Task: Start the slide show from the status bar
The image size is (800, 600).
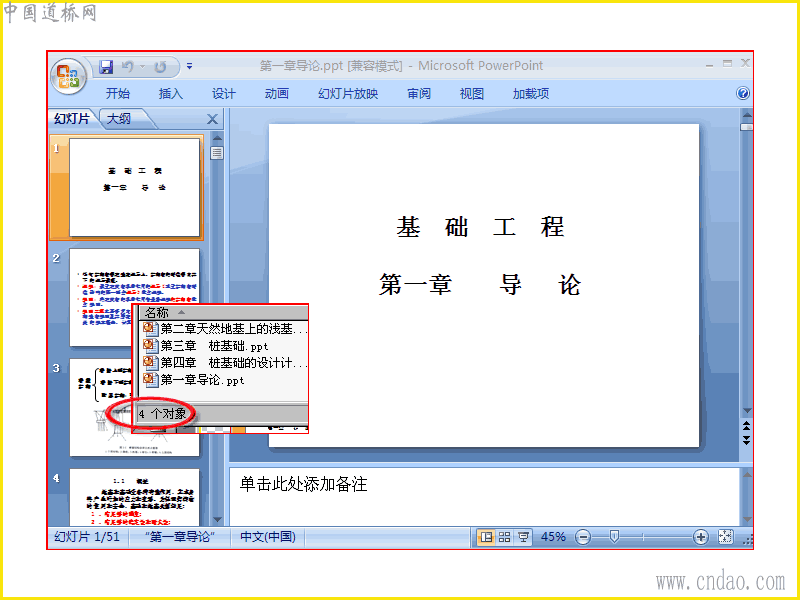Action: [523, 537]
